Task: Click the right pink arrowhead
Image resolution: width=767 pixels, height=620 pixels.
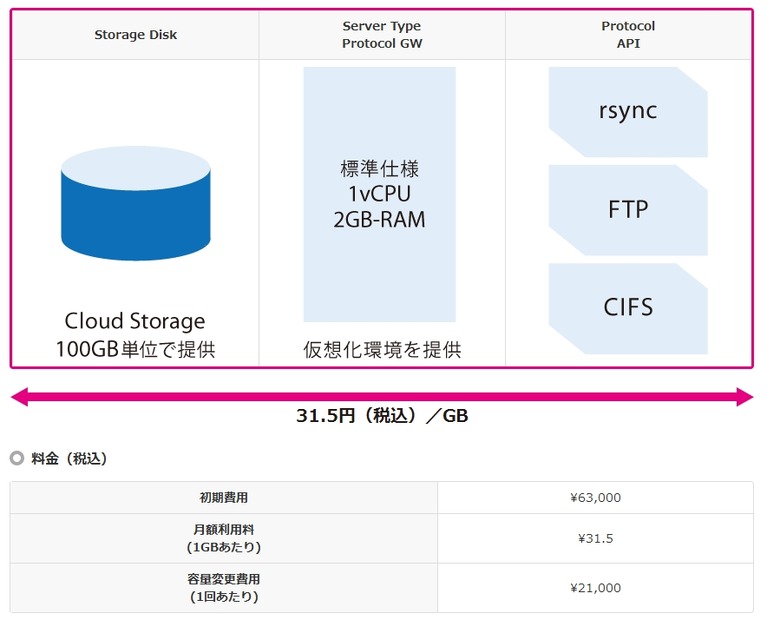Action: [744, 397]
